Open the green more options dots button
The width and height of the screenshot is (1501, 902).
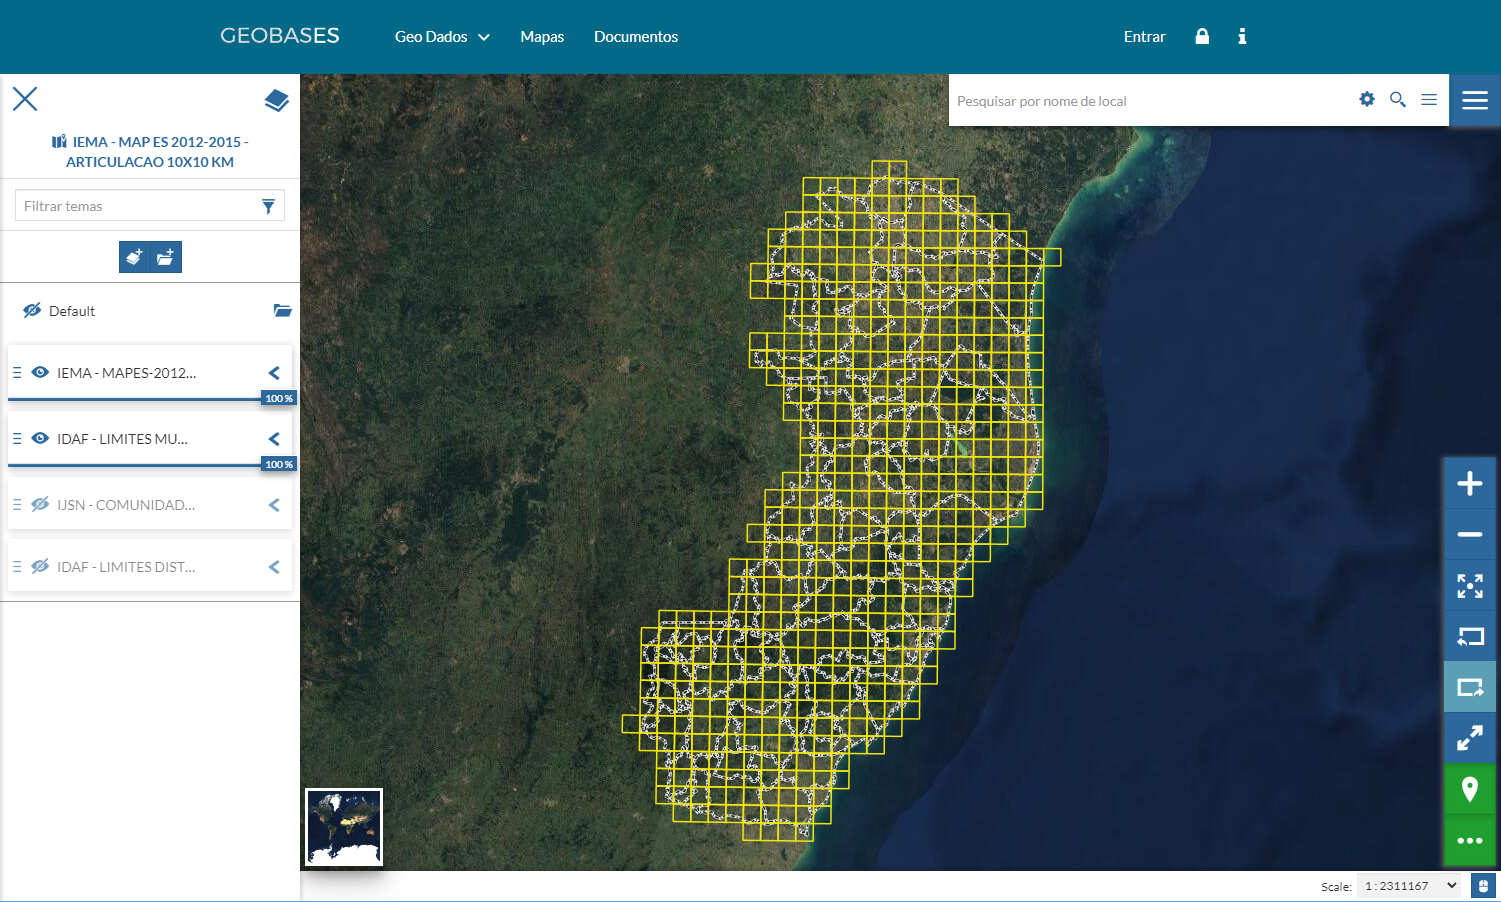point(1469,840)
